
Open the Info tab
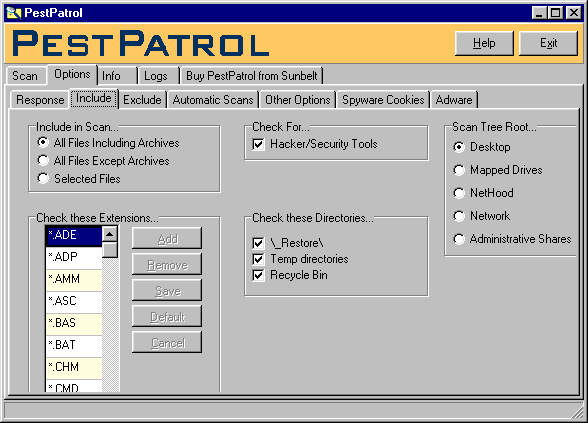(x=117, y=76)
